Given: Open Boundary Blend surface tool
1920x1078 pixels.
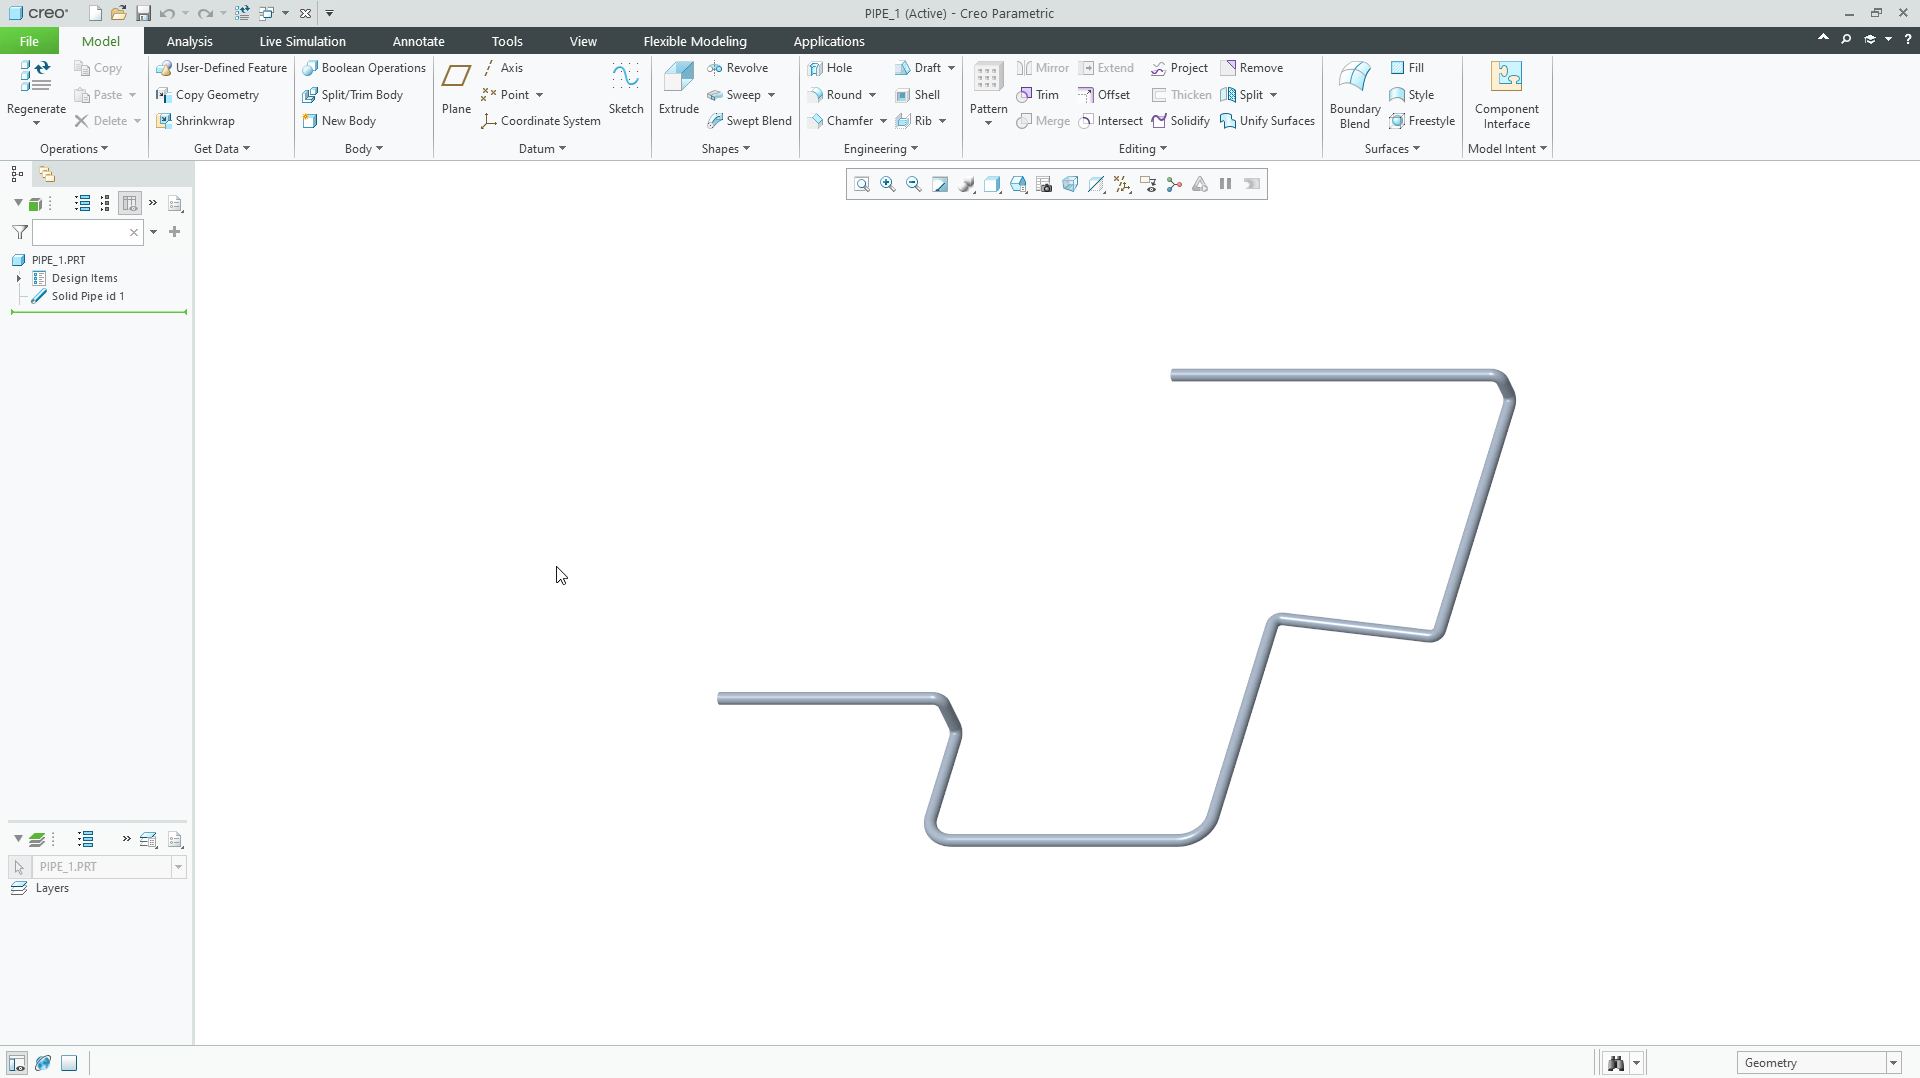Looking at the screenshot, I should (1354, 94).
